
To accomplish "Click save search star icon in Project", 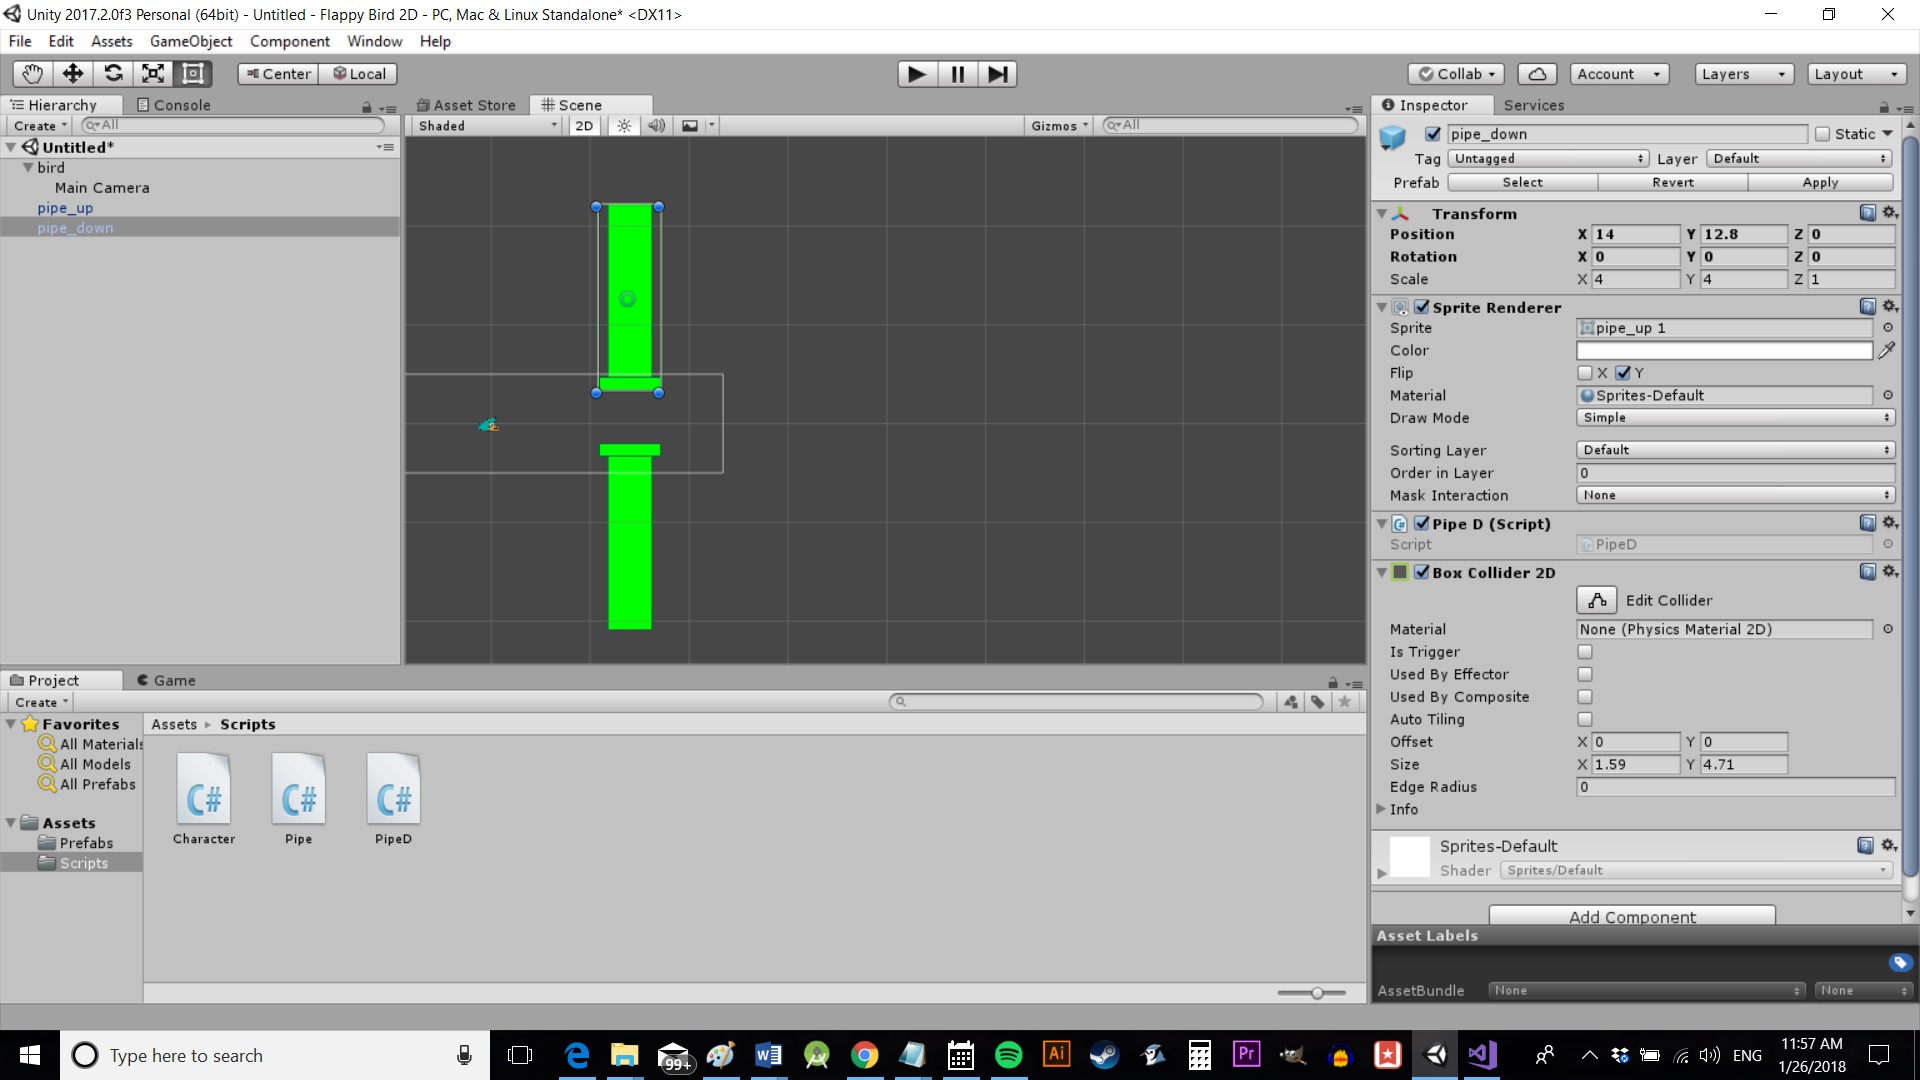I will tap(1345, 702).
